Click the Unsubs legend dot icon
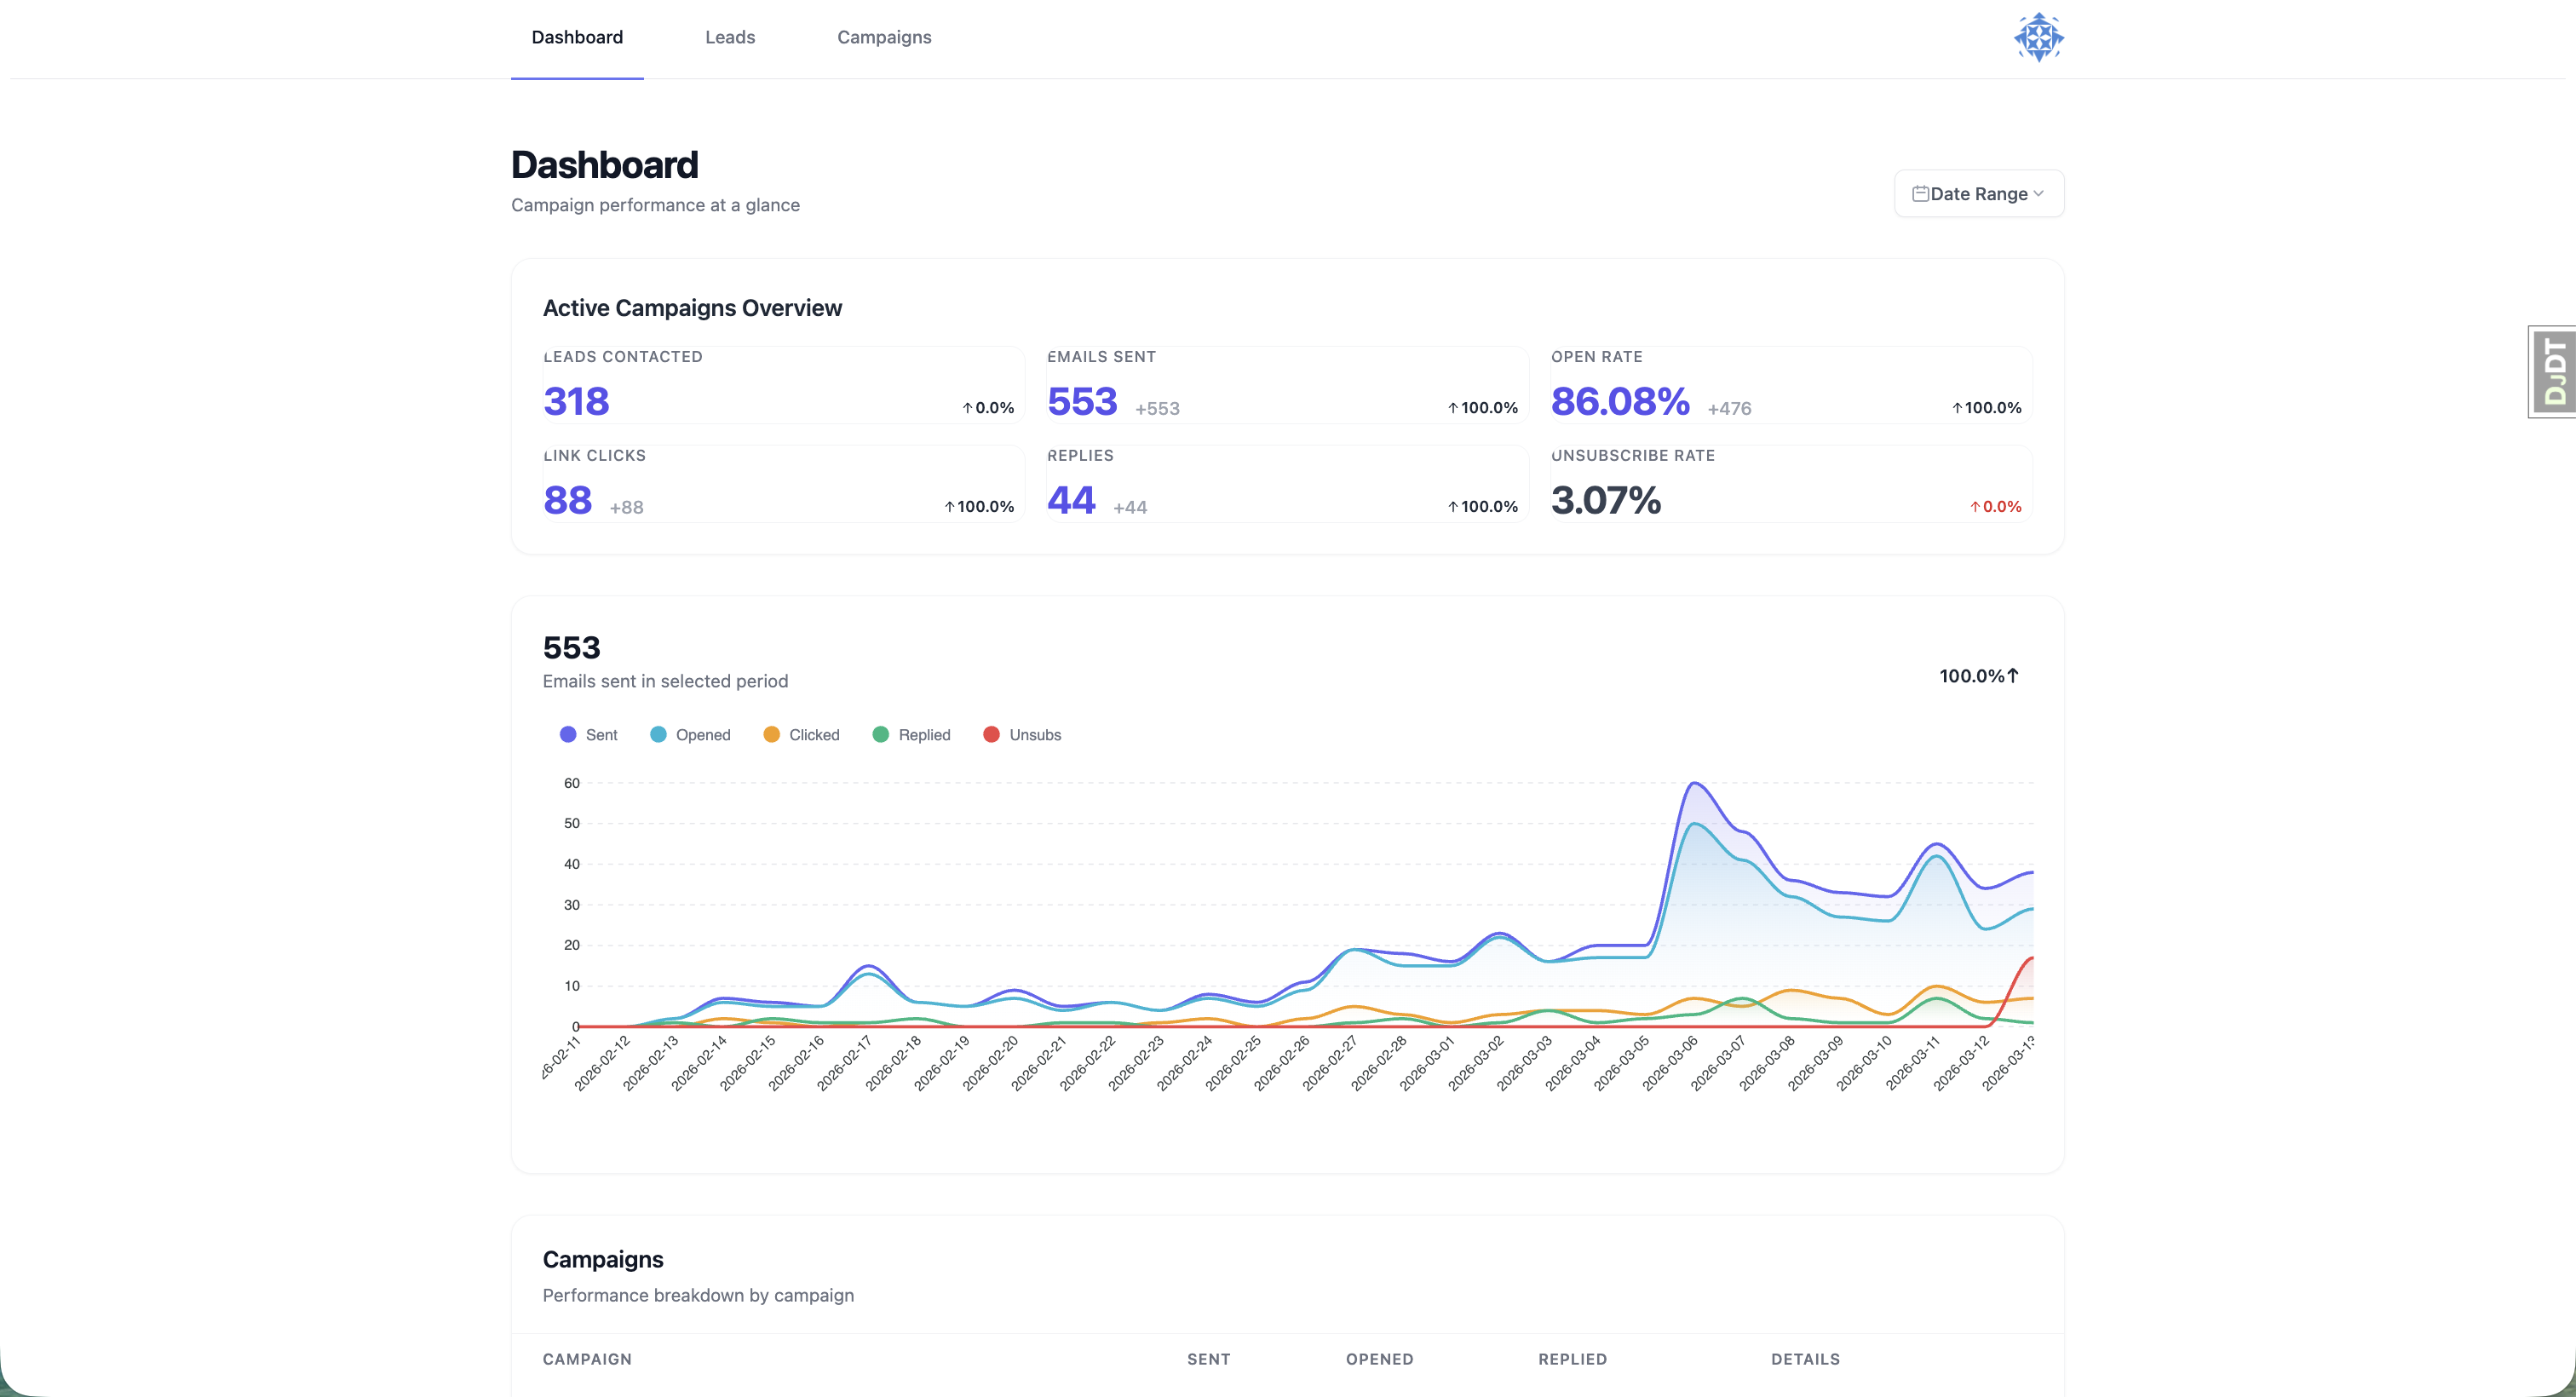The width and height of the screenshot is (2576, 1397). point(992,734)
